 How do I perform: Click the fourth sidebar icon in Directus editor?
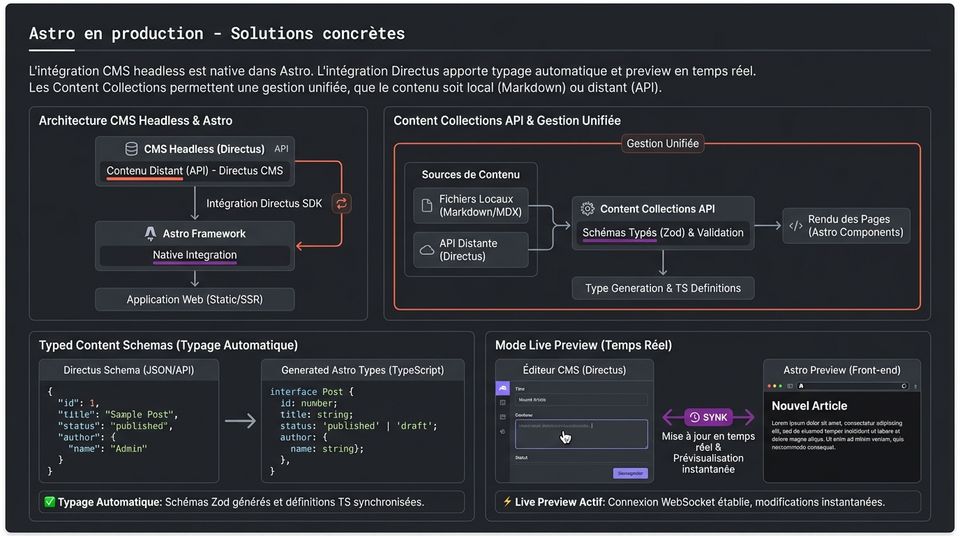pos(503,431)
